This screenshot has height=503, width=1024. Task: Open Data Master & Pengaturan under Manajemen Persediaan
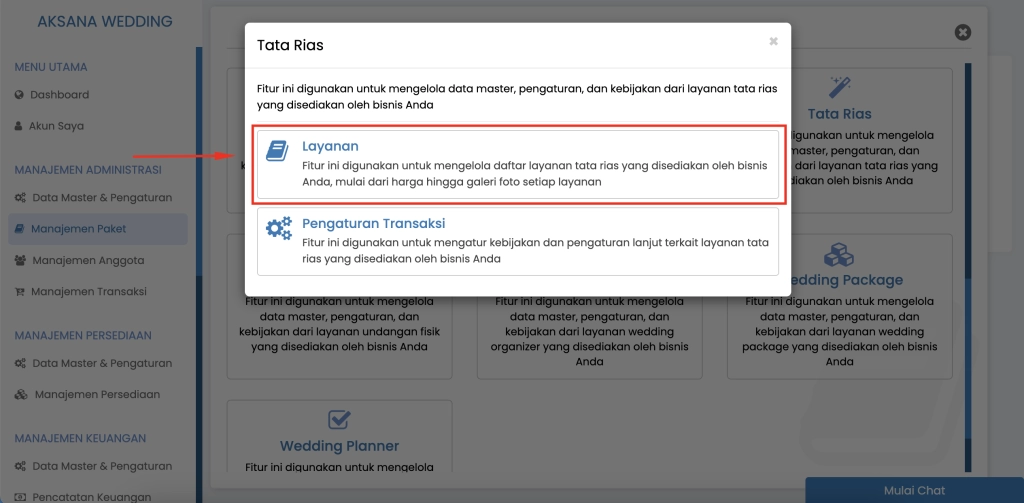pos(103,363)
